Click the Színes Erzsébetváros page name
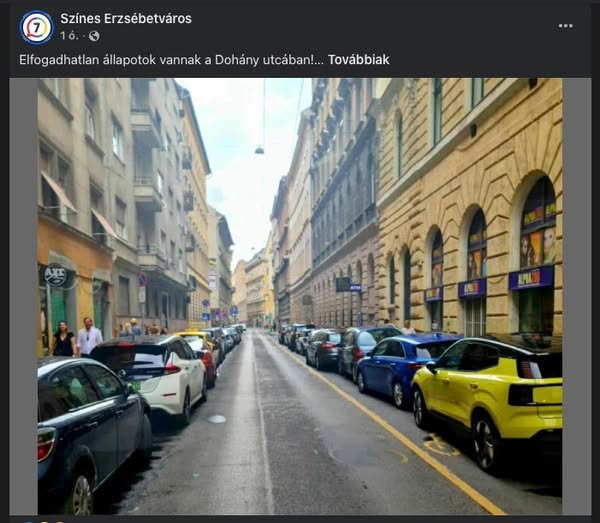600x523 pixels. click(126, 18)
